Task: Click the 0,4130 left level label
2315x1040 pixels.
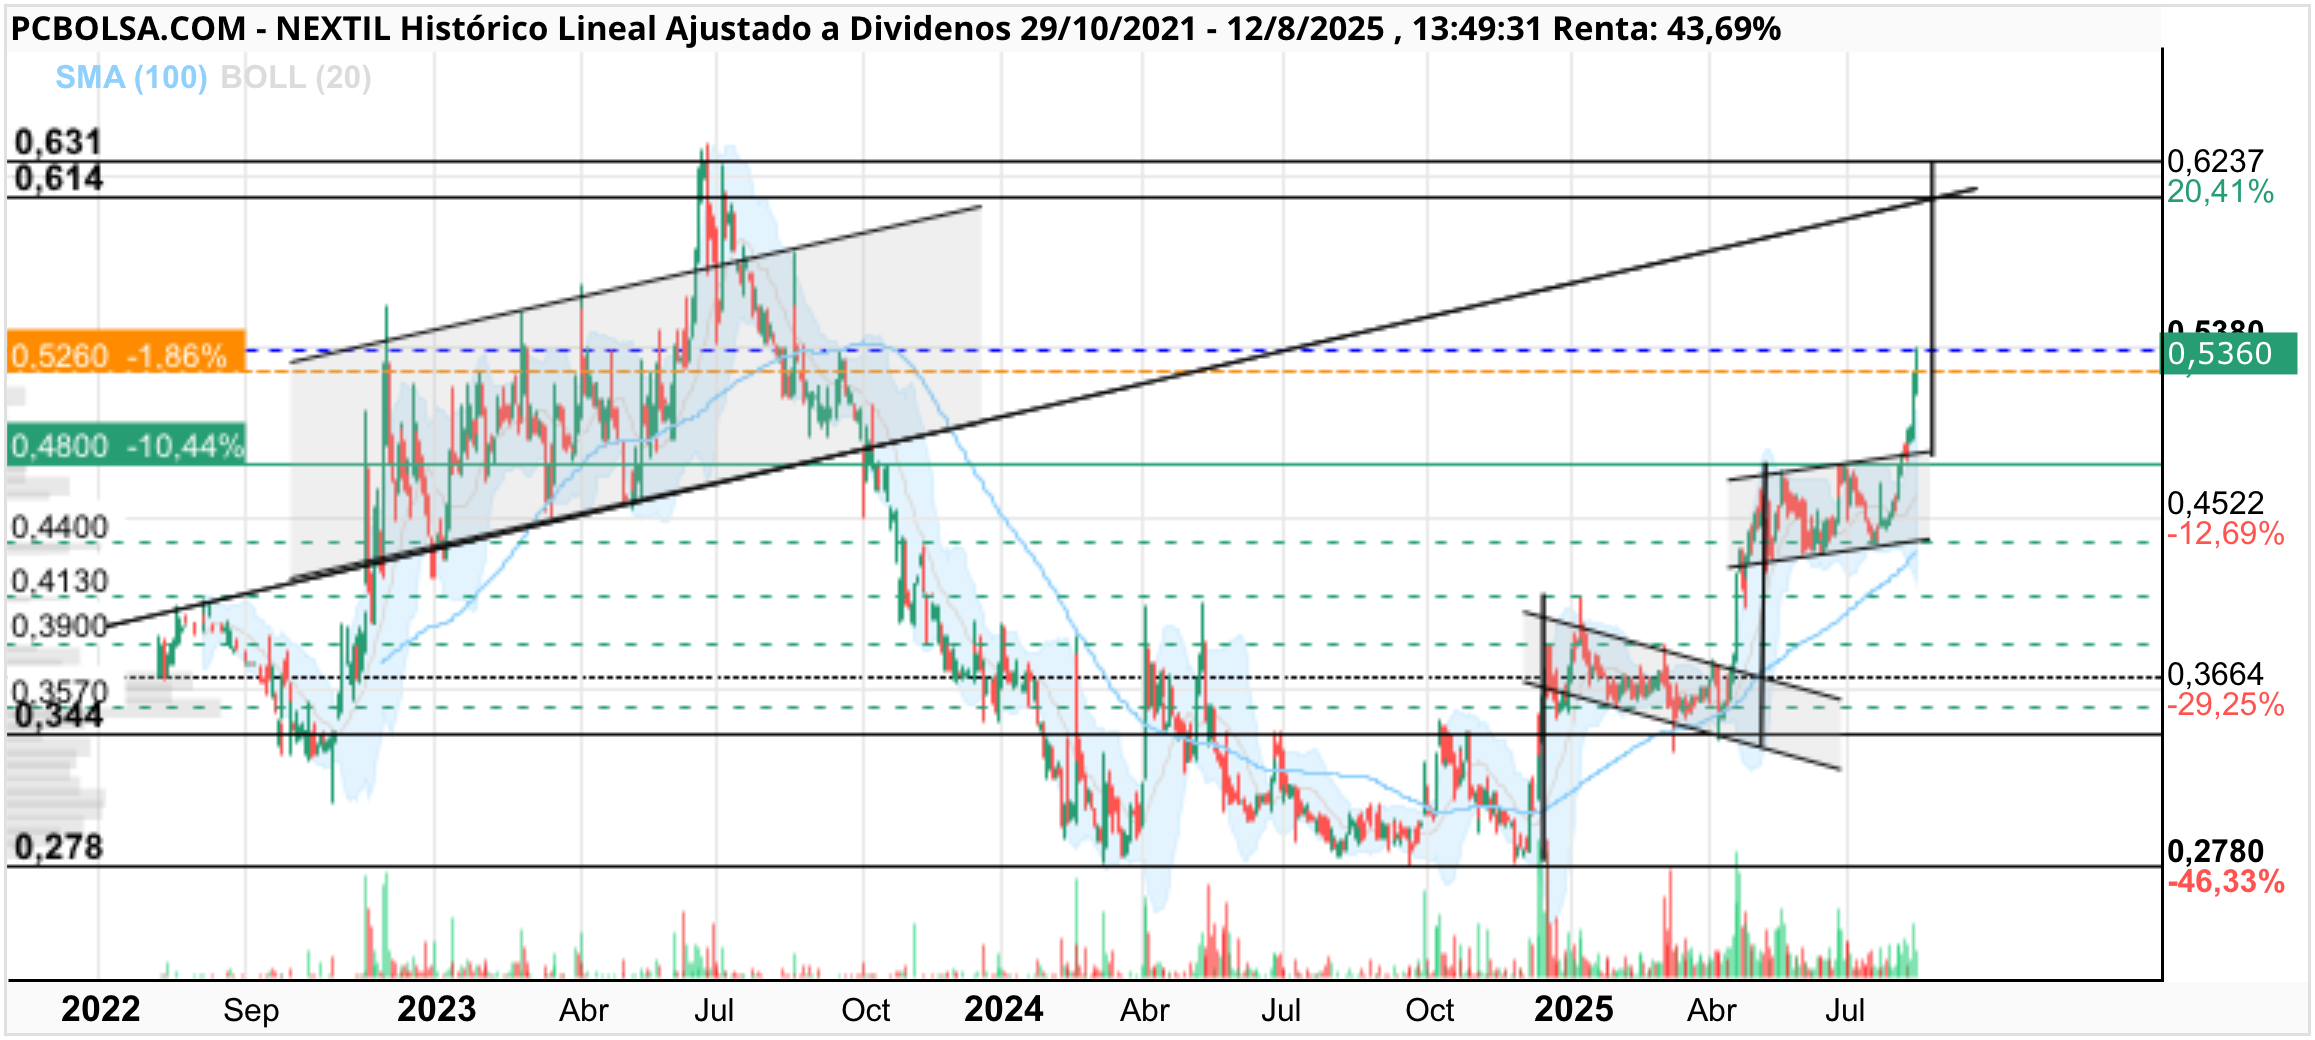Action: (59, 581)
